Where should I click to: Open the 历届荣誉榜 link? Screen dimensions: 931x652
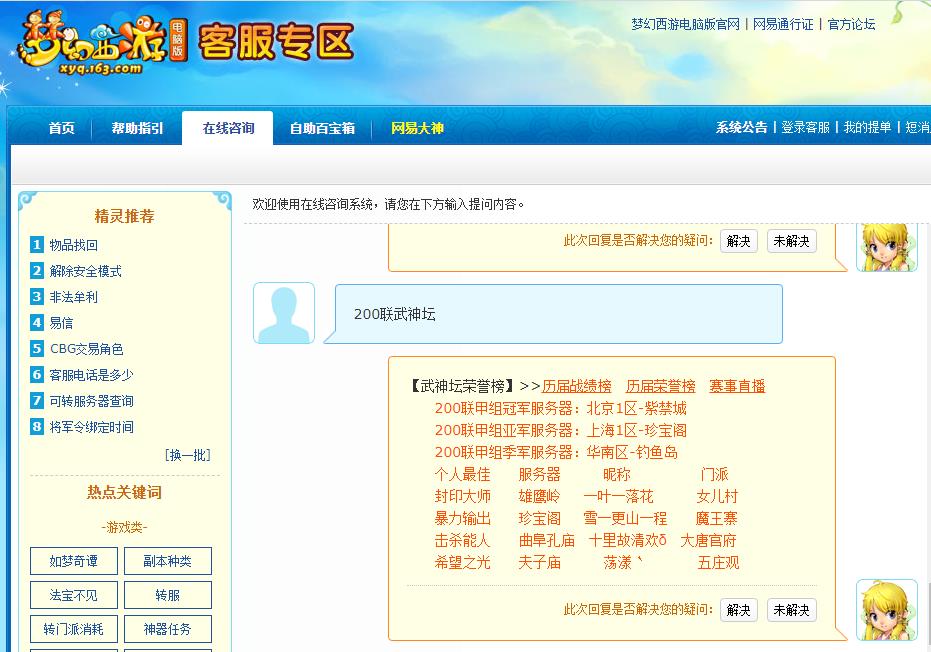coord(660,386)
